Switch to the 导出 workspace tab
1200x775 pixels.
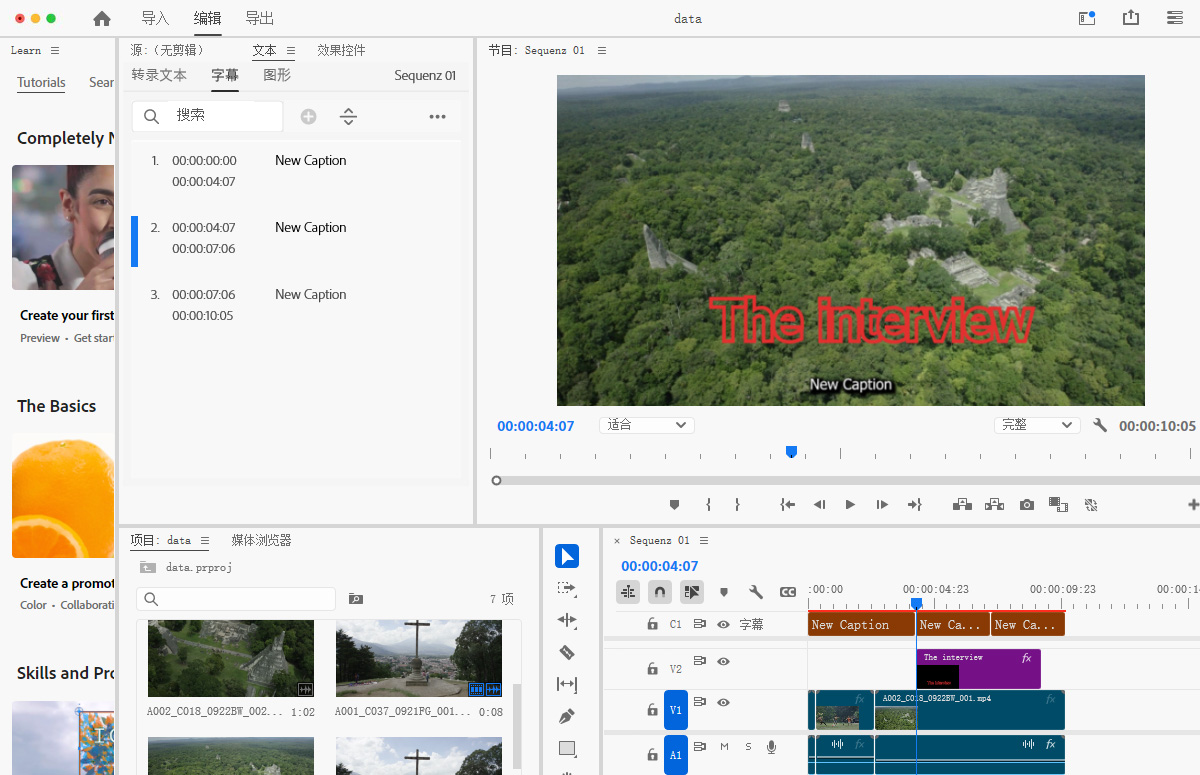259,18
